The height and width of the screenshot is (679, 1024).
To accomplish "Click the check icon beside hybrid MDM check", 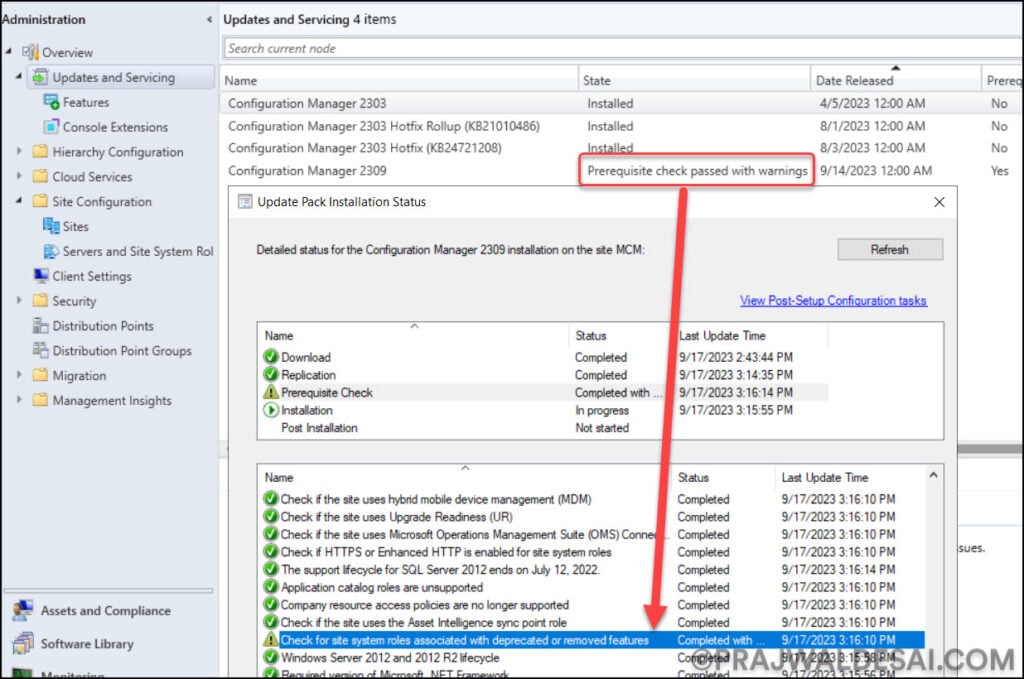I will 270,499.
